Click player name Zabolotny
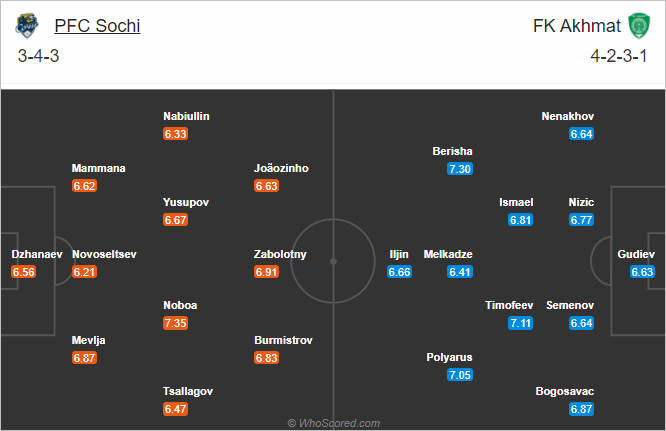This screenshot has height=431, width=666. [280, 254]
